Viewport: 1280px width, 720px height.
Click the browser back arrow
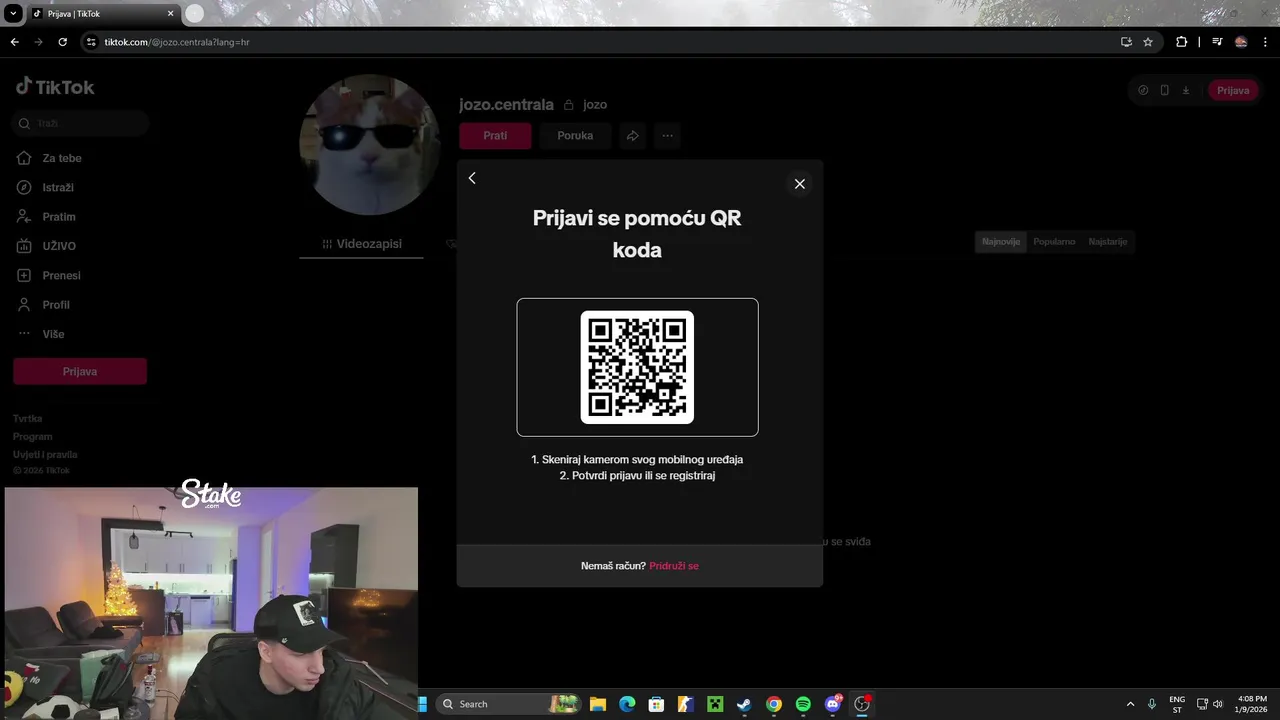[x=14, y=42]
